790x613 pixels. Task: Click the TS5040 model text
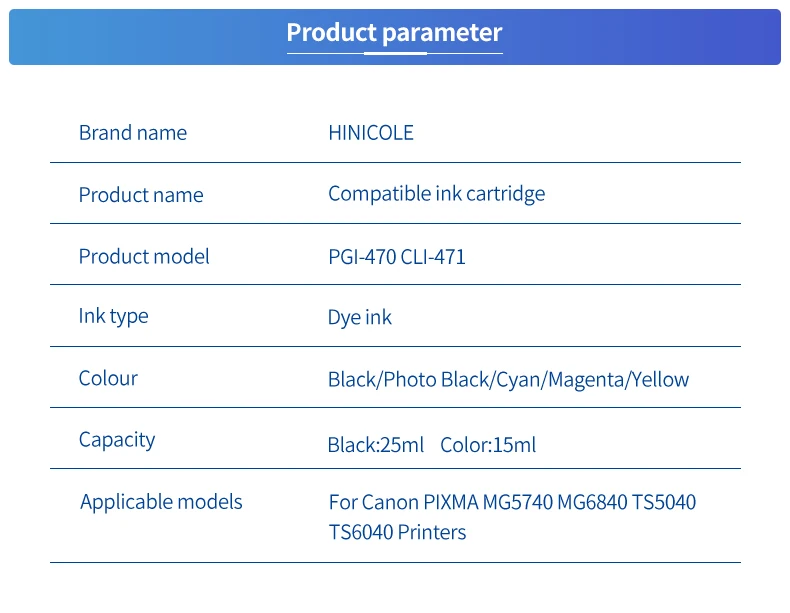click(664, 502)
